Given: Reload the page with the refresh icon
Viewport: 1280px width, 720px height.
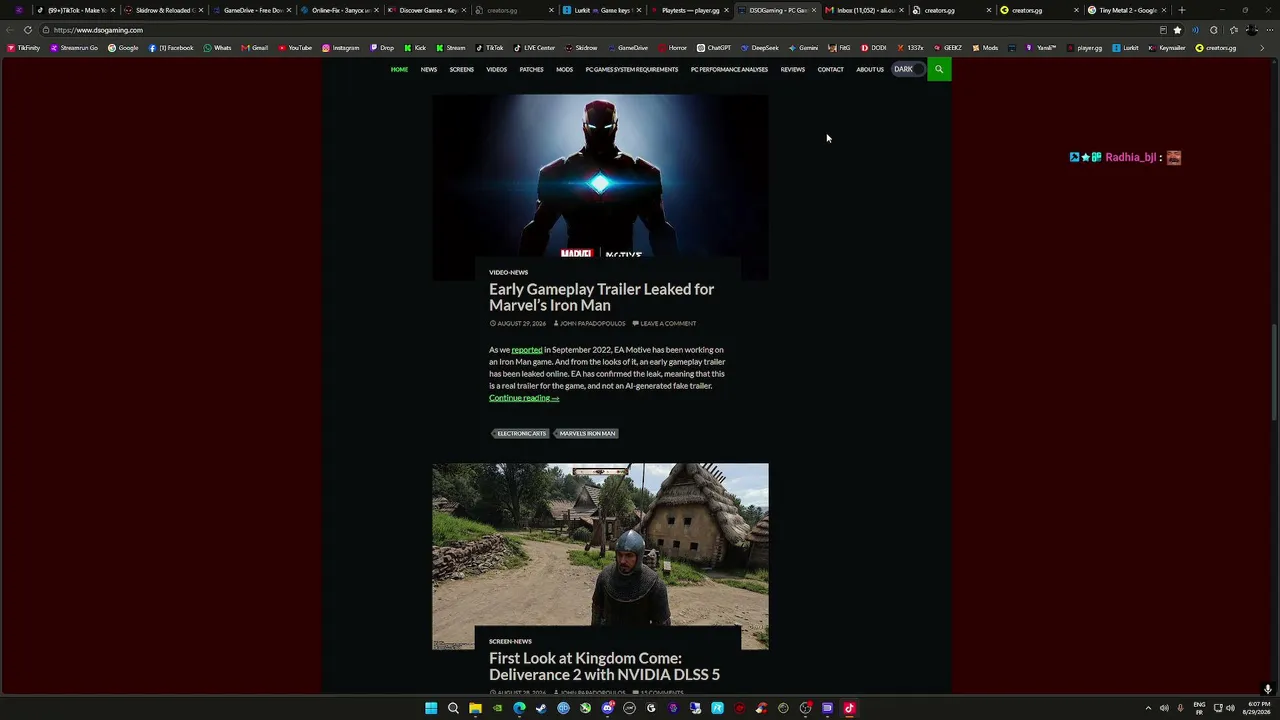Looking at the screenshot, I should [28, 30].
